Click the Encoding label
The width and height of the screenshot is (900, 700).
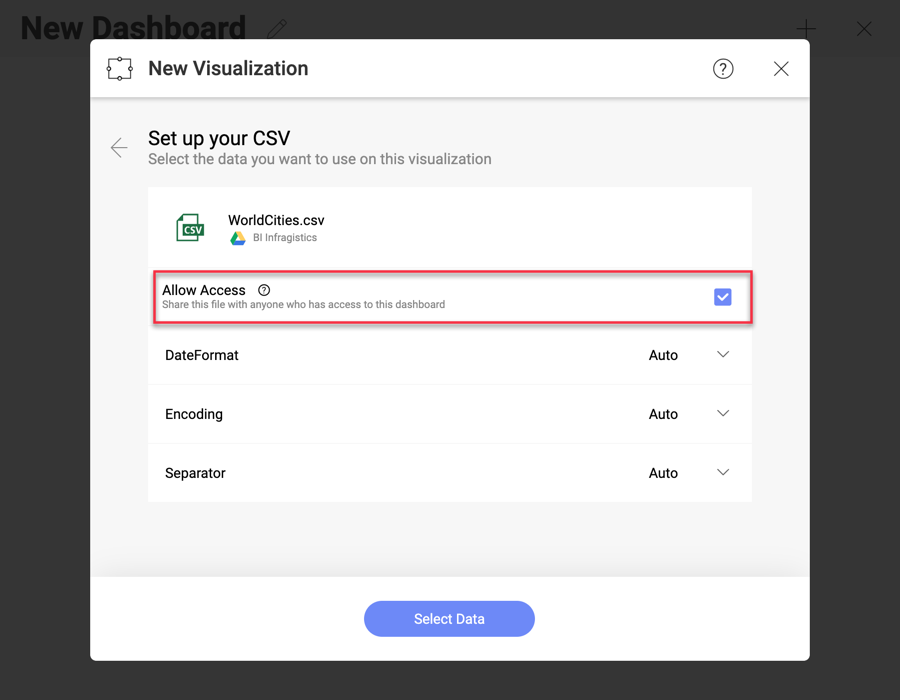coord(193,414)
